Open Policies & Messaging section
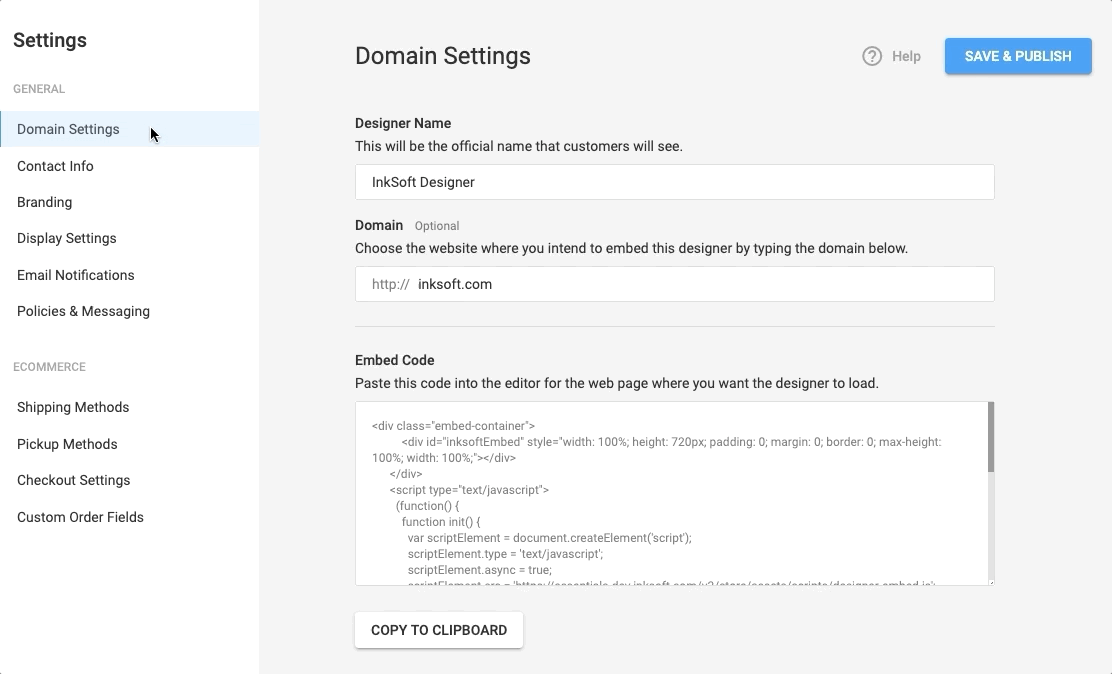Image resolution: width=1112 pixels, height=674 pixels. point(84,311)
